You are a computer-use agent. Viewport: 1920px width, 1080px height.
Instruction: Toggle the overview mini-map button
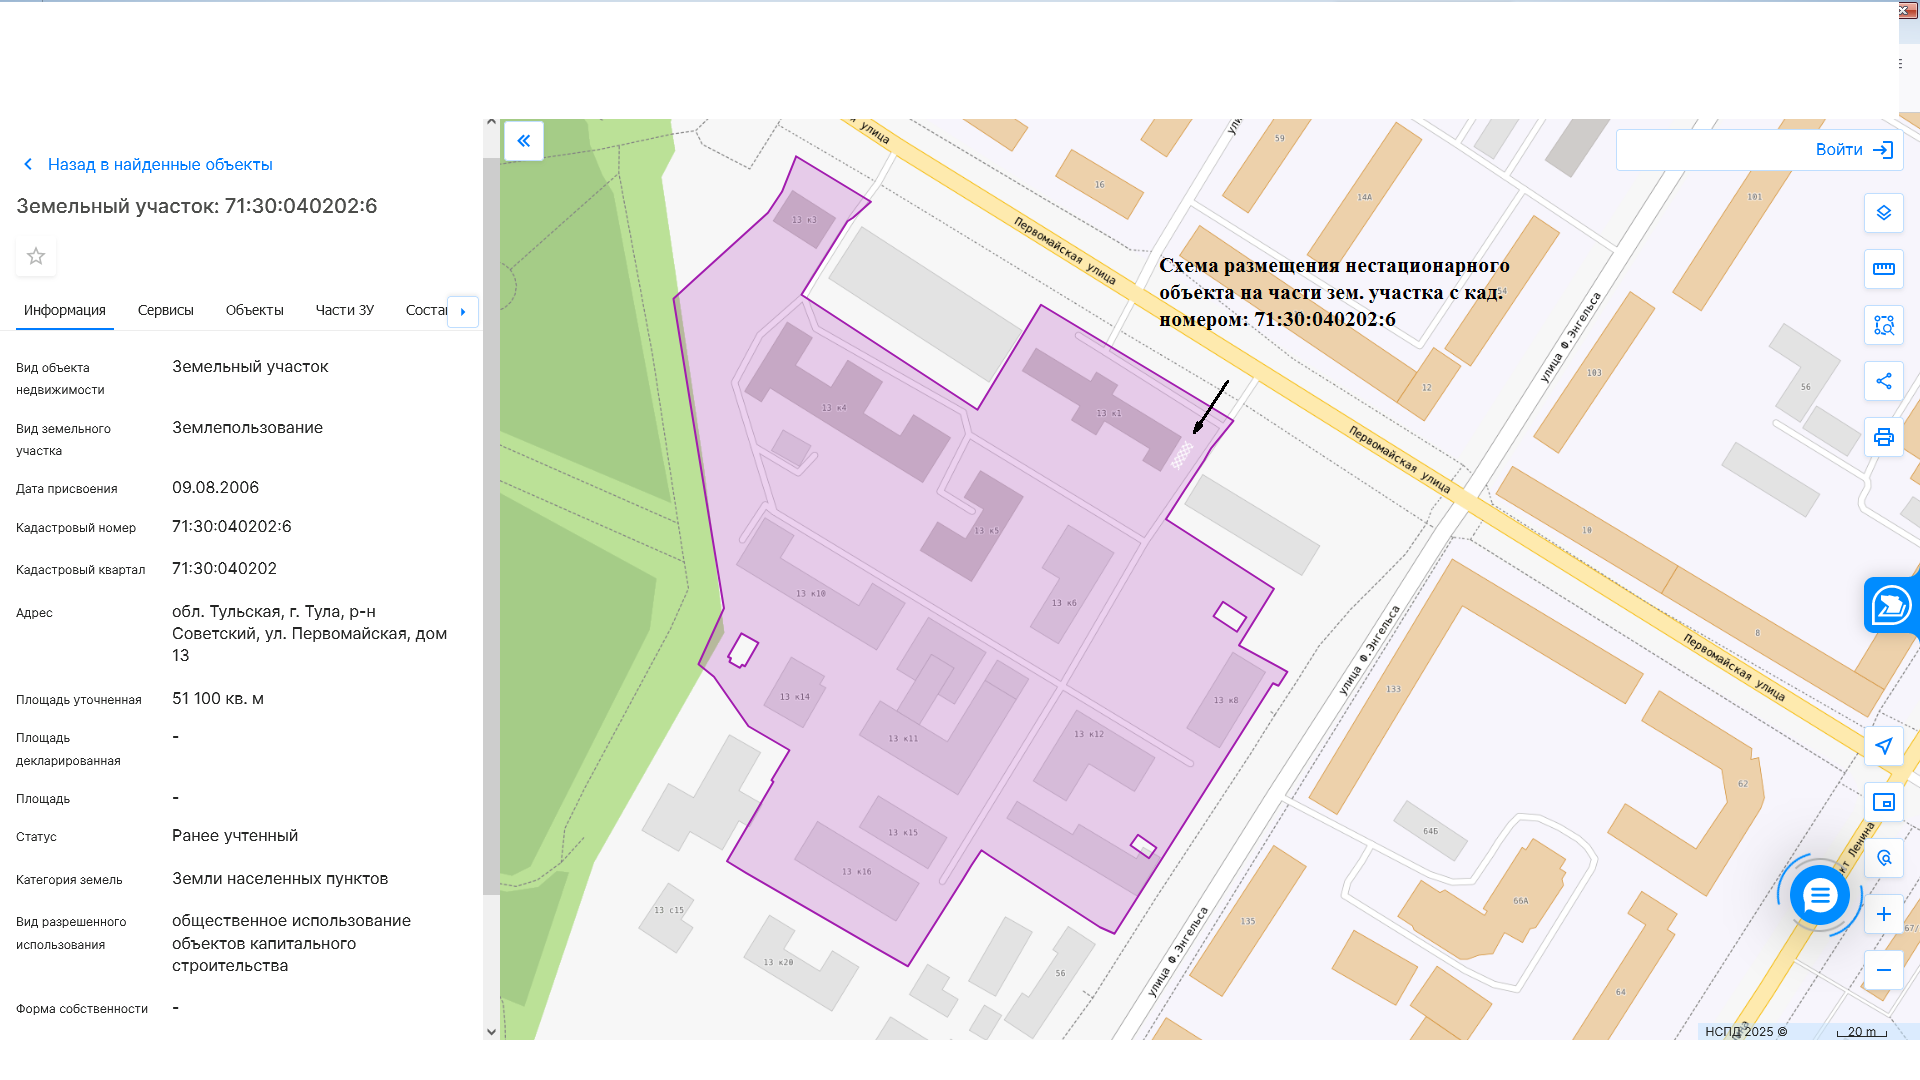1883,802
